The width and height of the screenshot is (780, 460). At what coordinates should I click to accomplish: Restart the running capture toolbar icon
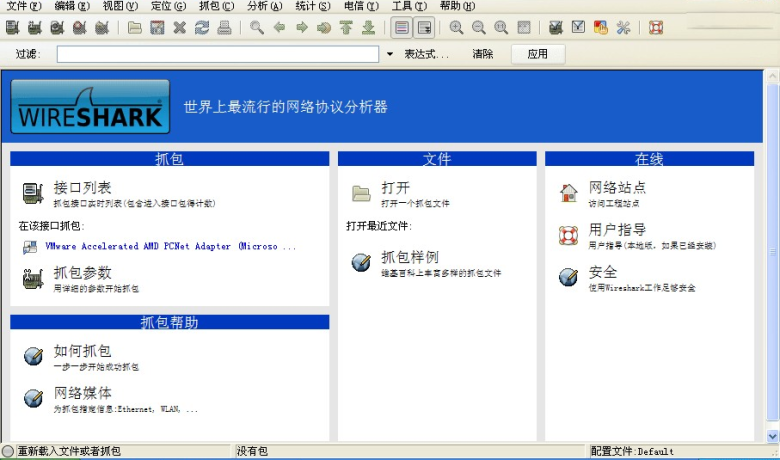101,27
